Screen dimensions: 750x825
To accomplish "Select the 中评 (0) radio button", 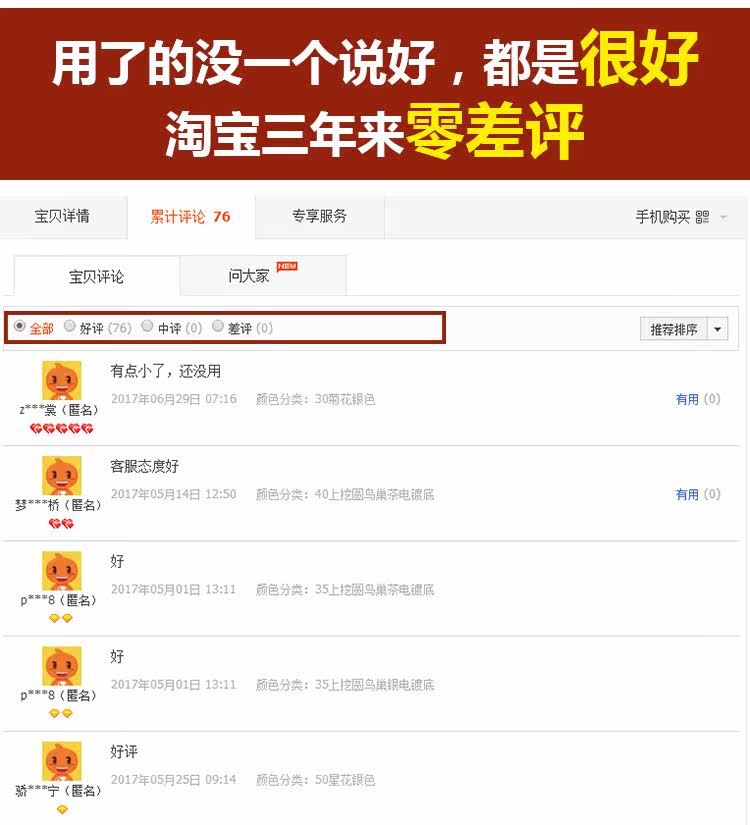I will point(147,326).
